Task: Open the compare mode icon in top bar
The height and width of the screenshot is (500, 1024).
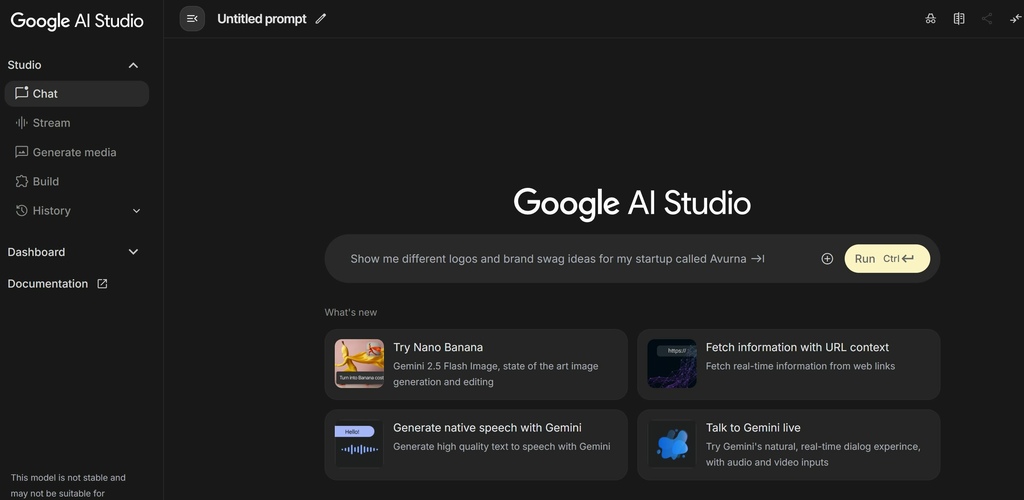Action: pos(959,19)
